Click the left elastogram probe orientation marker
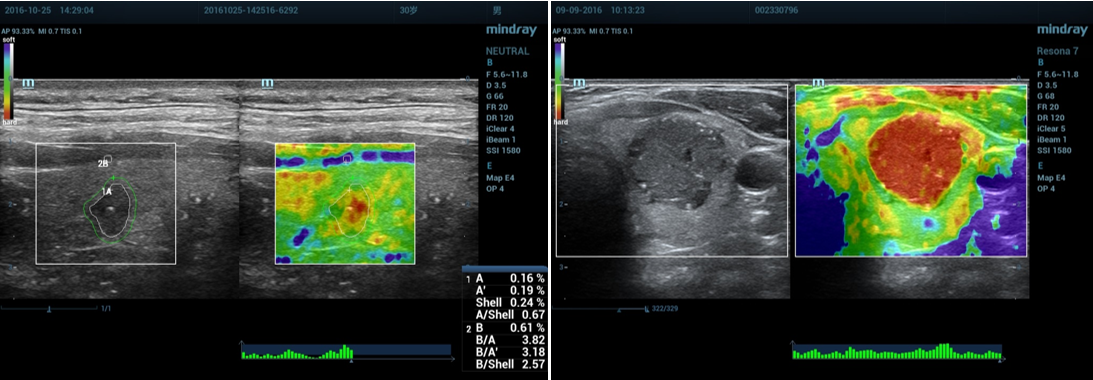Screen dimensions: 1093x380 [x=267, y=82]
